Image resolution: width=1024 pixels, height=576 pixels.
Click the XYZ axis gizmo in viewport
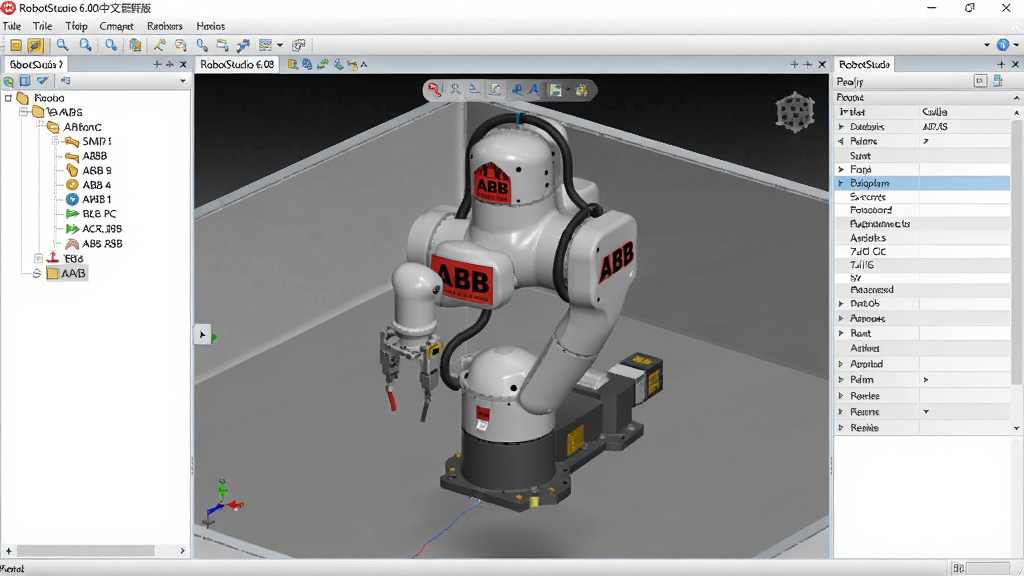coord(223,502)
